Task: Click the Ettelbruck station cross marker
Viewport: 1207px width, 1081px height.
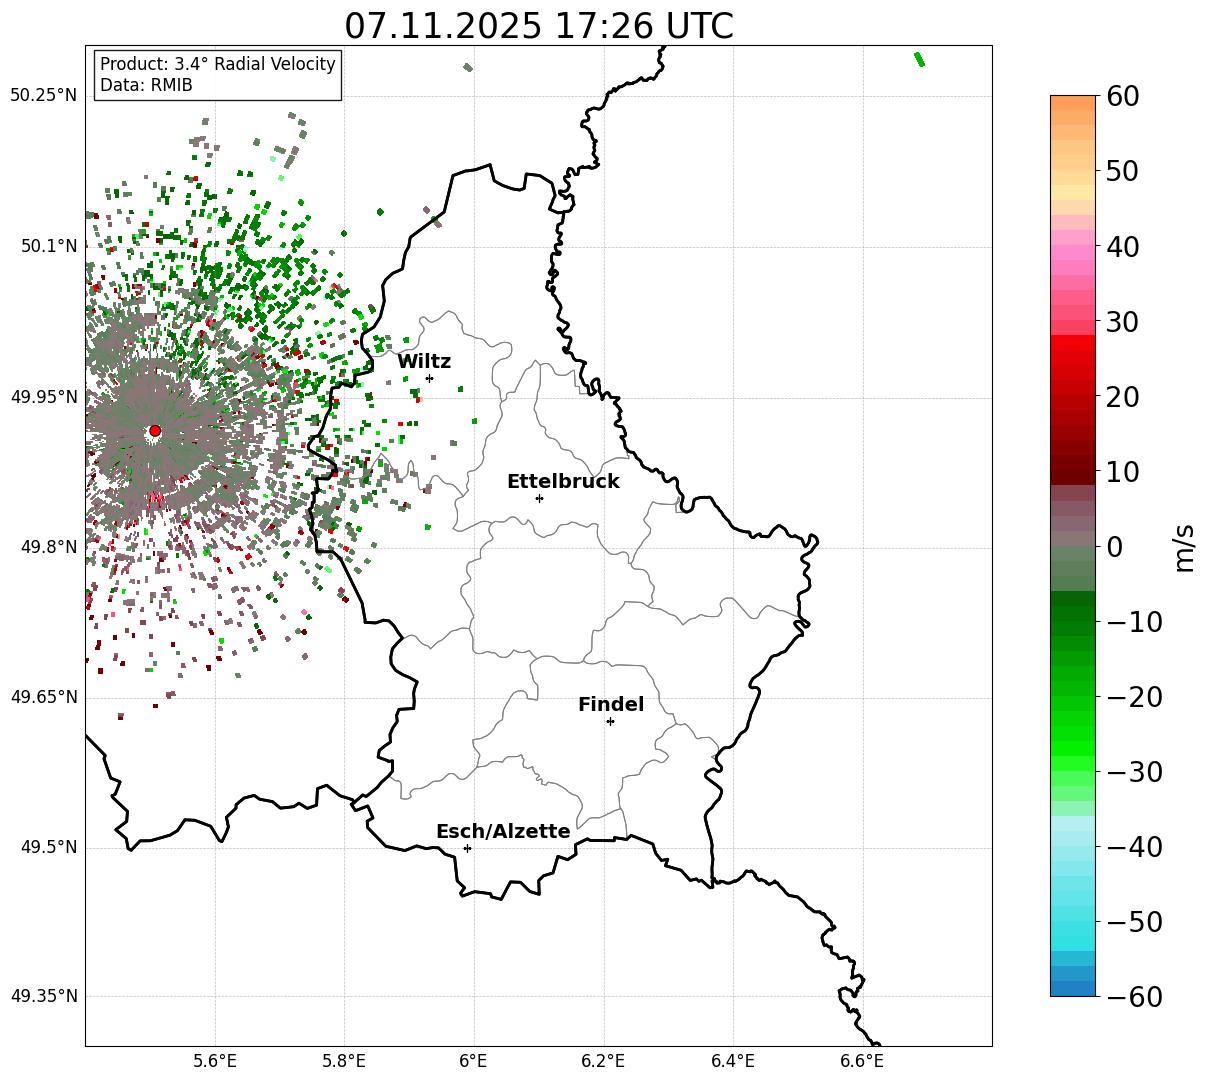Action: pyautogui.click(x=540, y=498)
